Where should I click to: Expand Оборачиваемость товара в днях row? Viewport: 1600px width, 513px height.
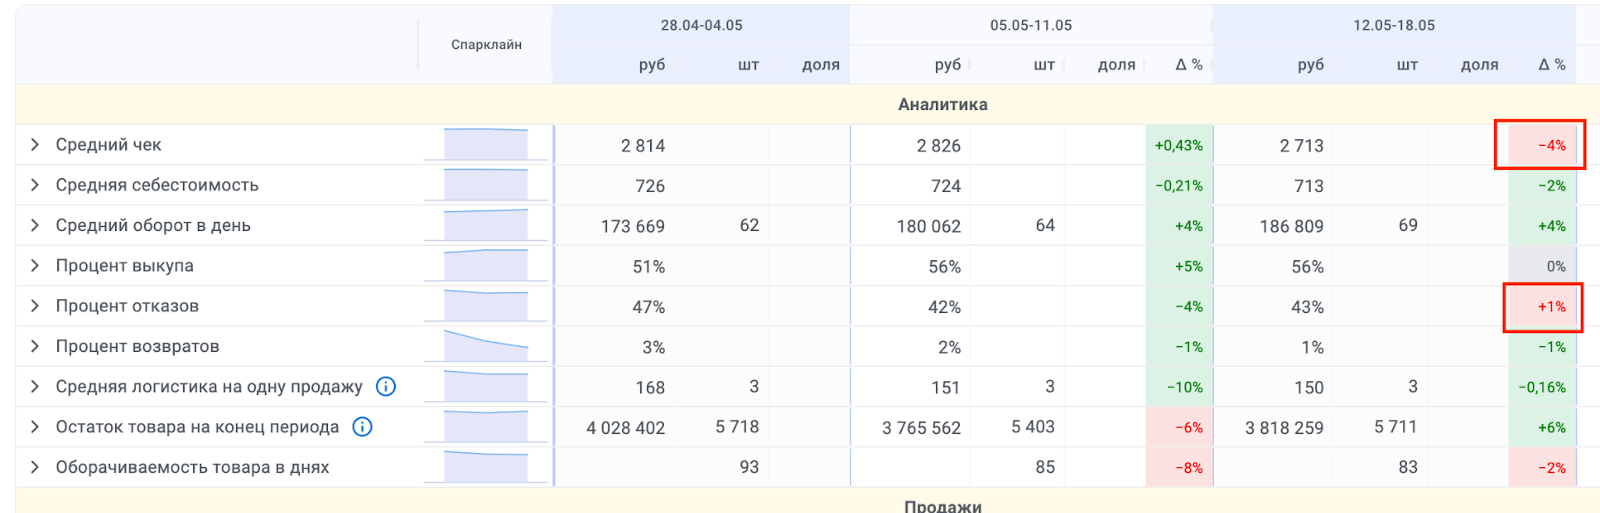(x=35, y=467)
